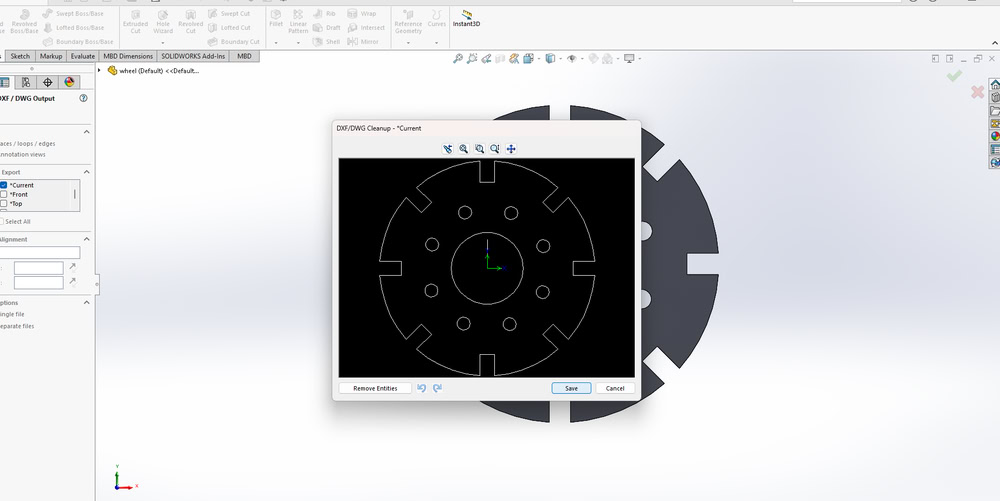Switch to the Markup tab
The image size is (1000, 501).
[51, 56]
